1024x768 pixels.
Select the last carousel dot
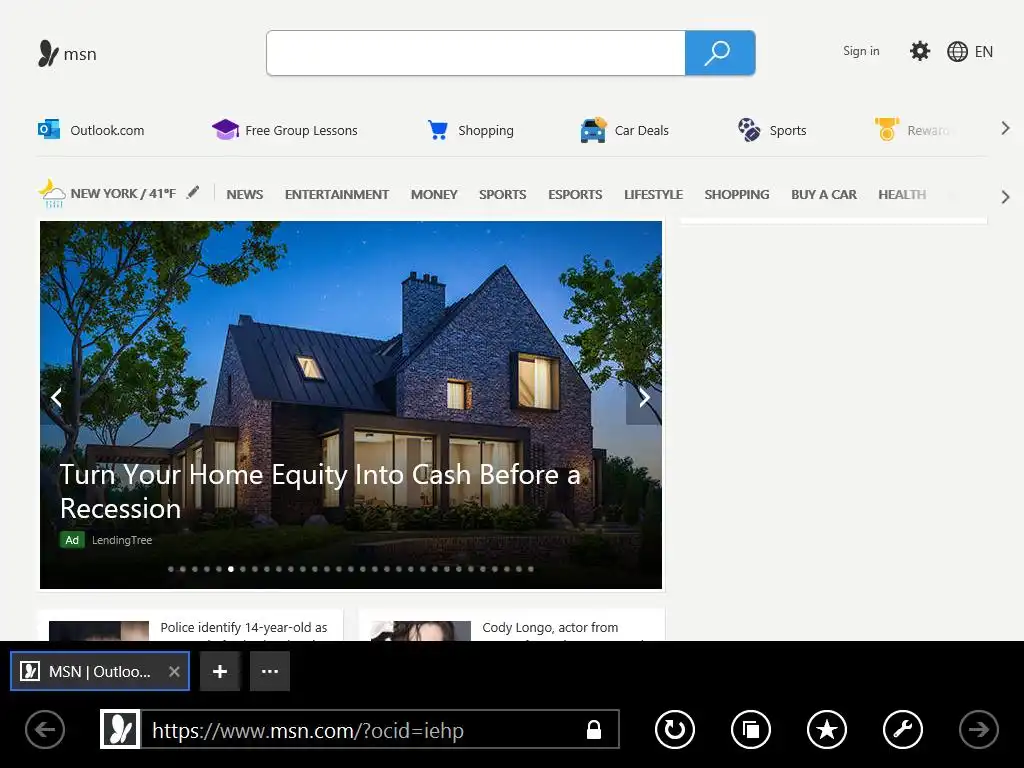530,569
